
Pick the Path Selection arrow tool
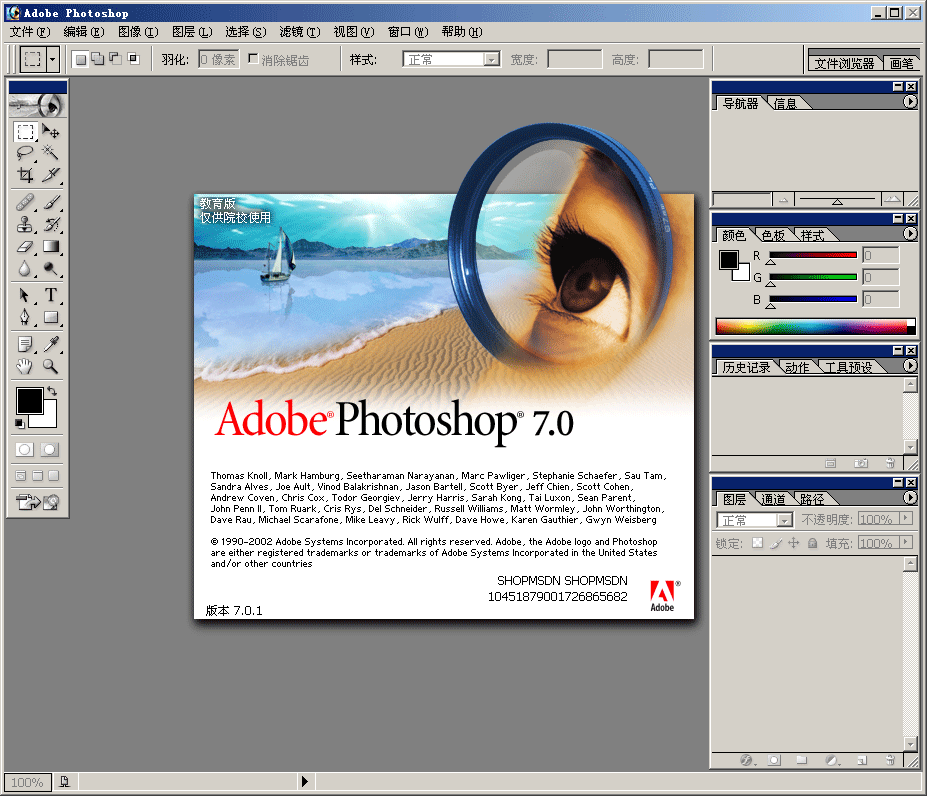25,295
